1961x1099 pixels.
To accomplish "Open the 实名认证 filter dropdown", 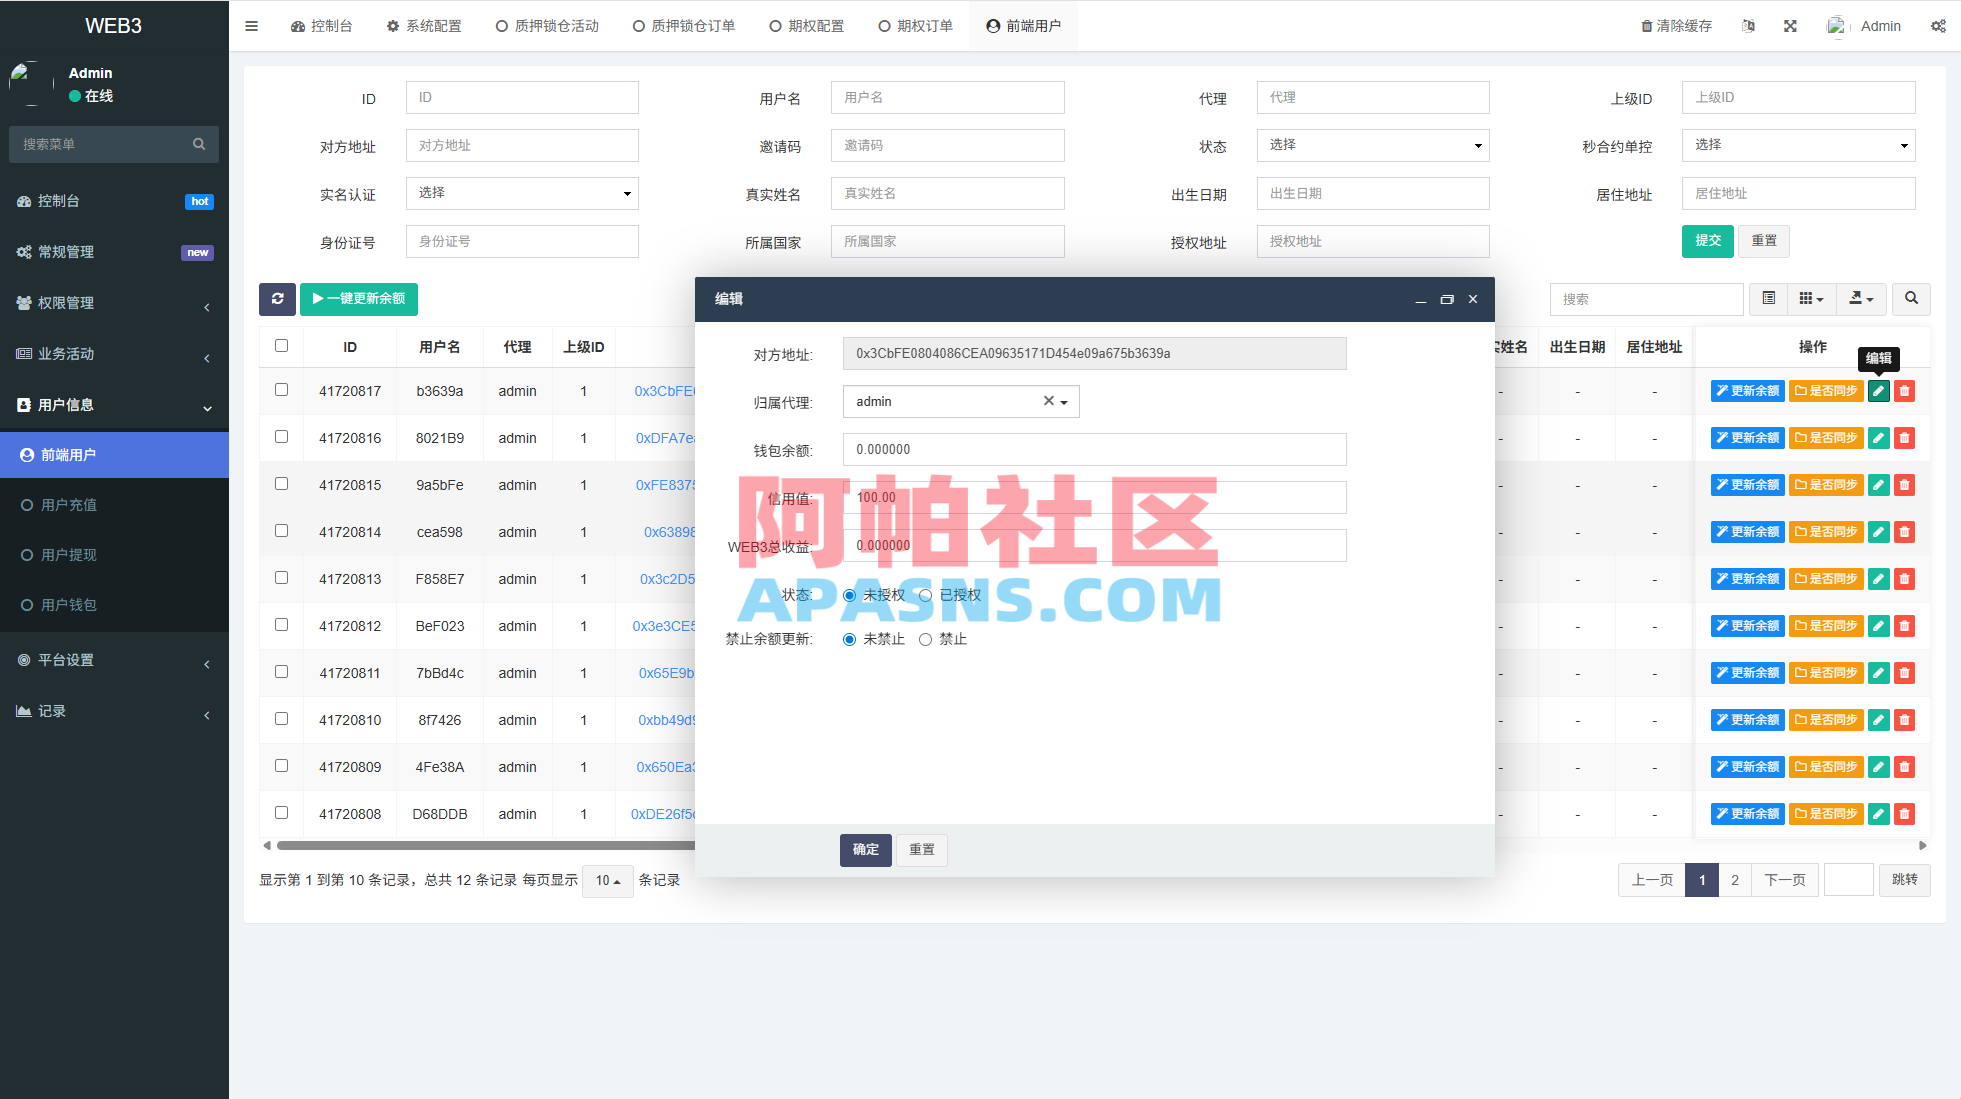I will point(522,193).
